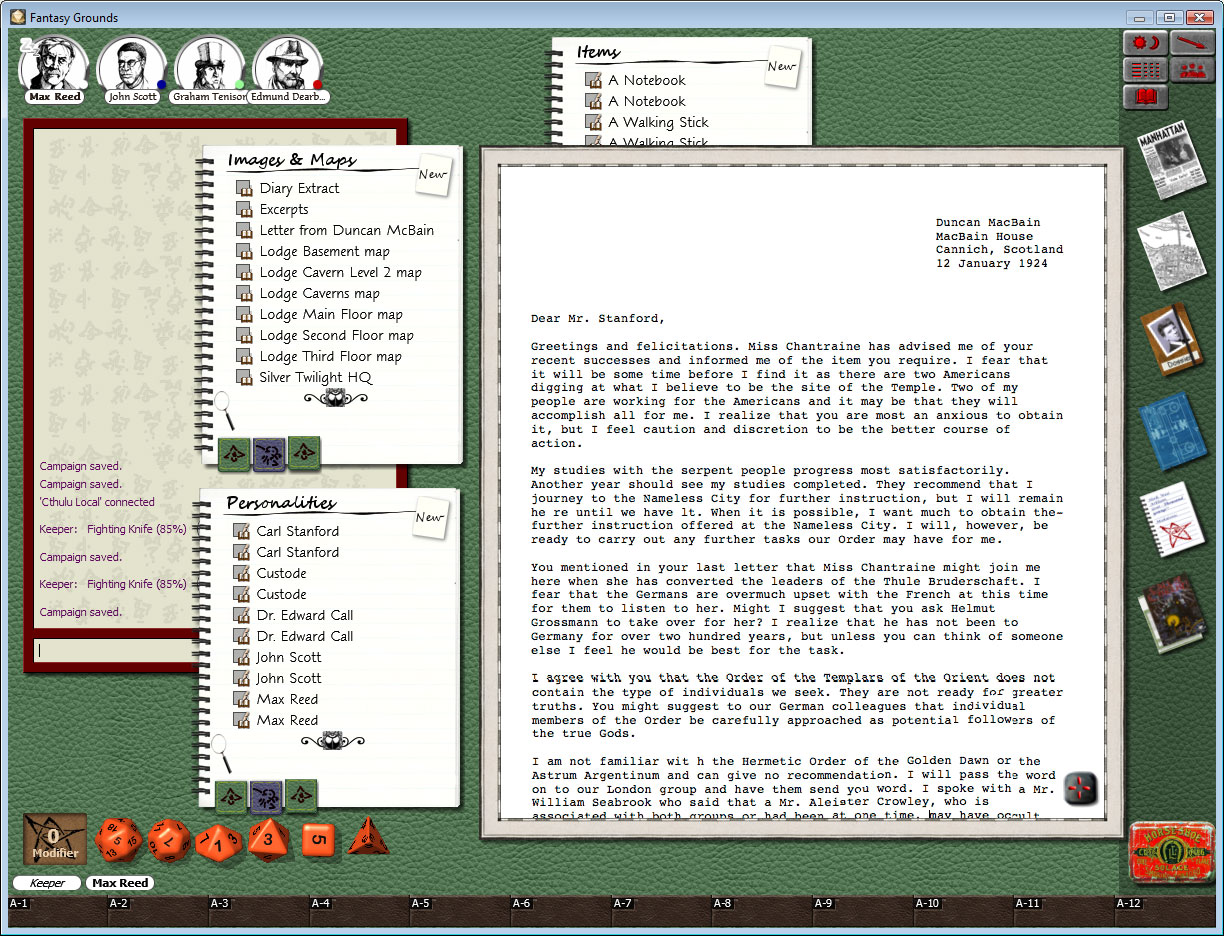Select Max Reed's character portrait

click(x=54, y=62)
